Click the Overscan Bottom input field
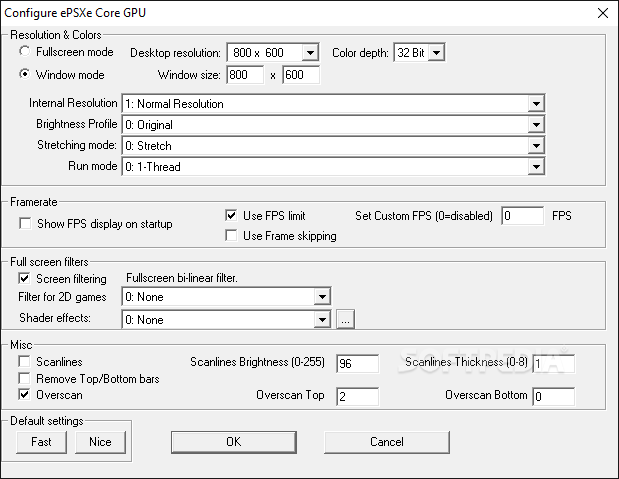Screen dimensions: 619x479 coord(553,396)
